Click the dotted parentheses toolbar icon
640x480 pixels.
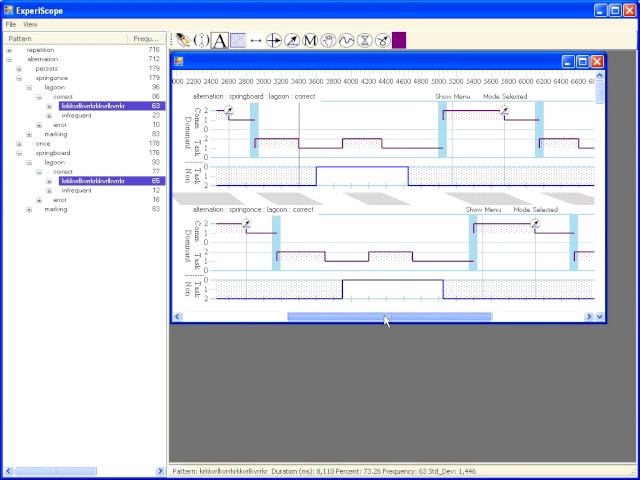tap(201, 40)
